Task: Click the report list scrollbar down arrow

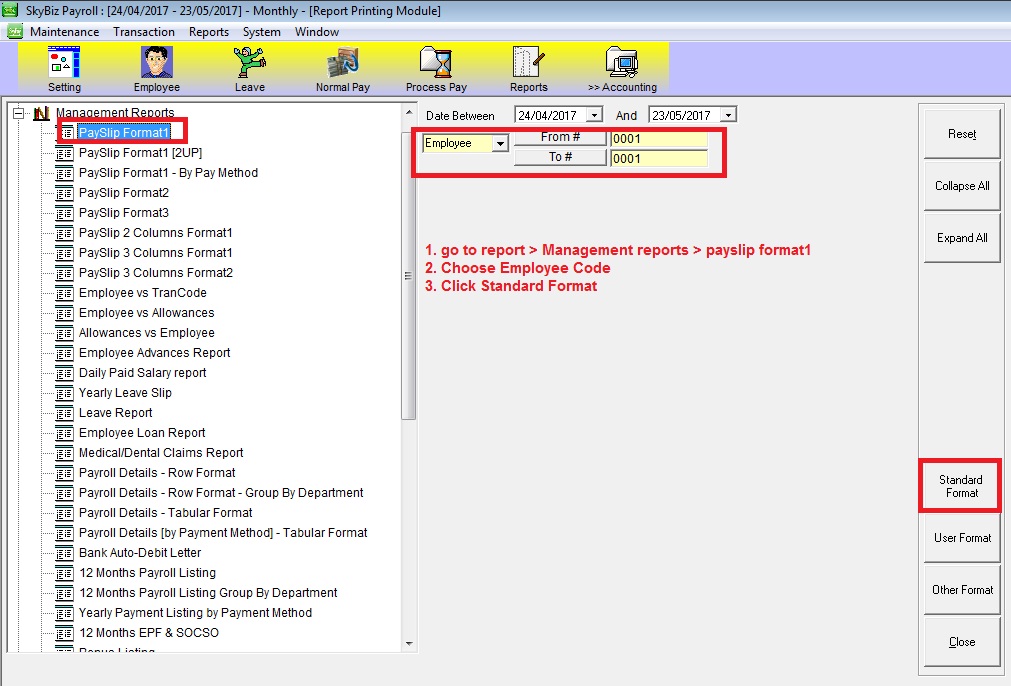Action: pos(408,644)
